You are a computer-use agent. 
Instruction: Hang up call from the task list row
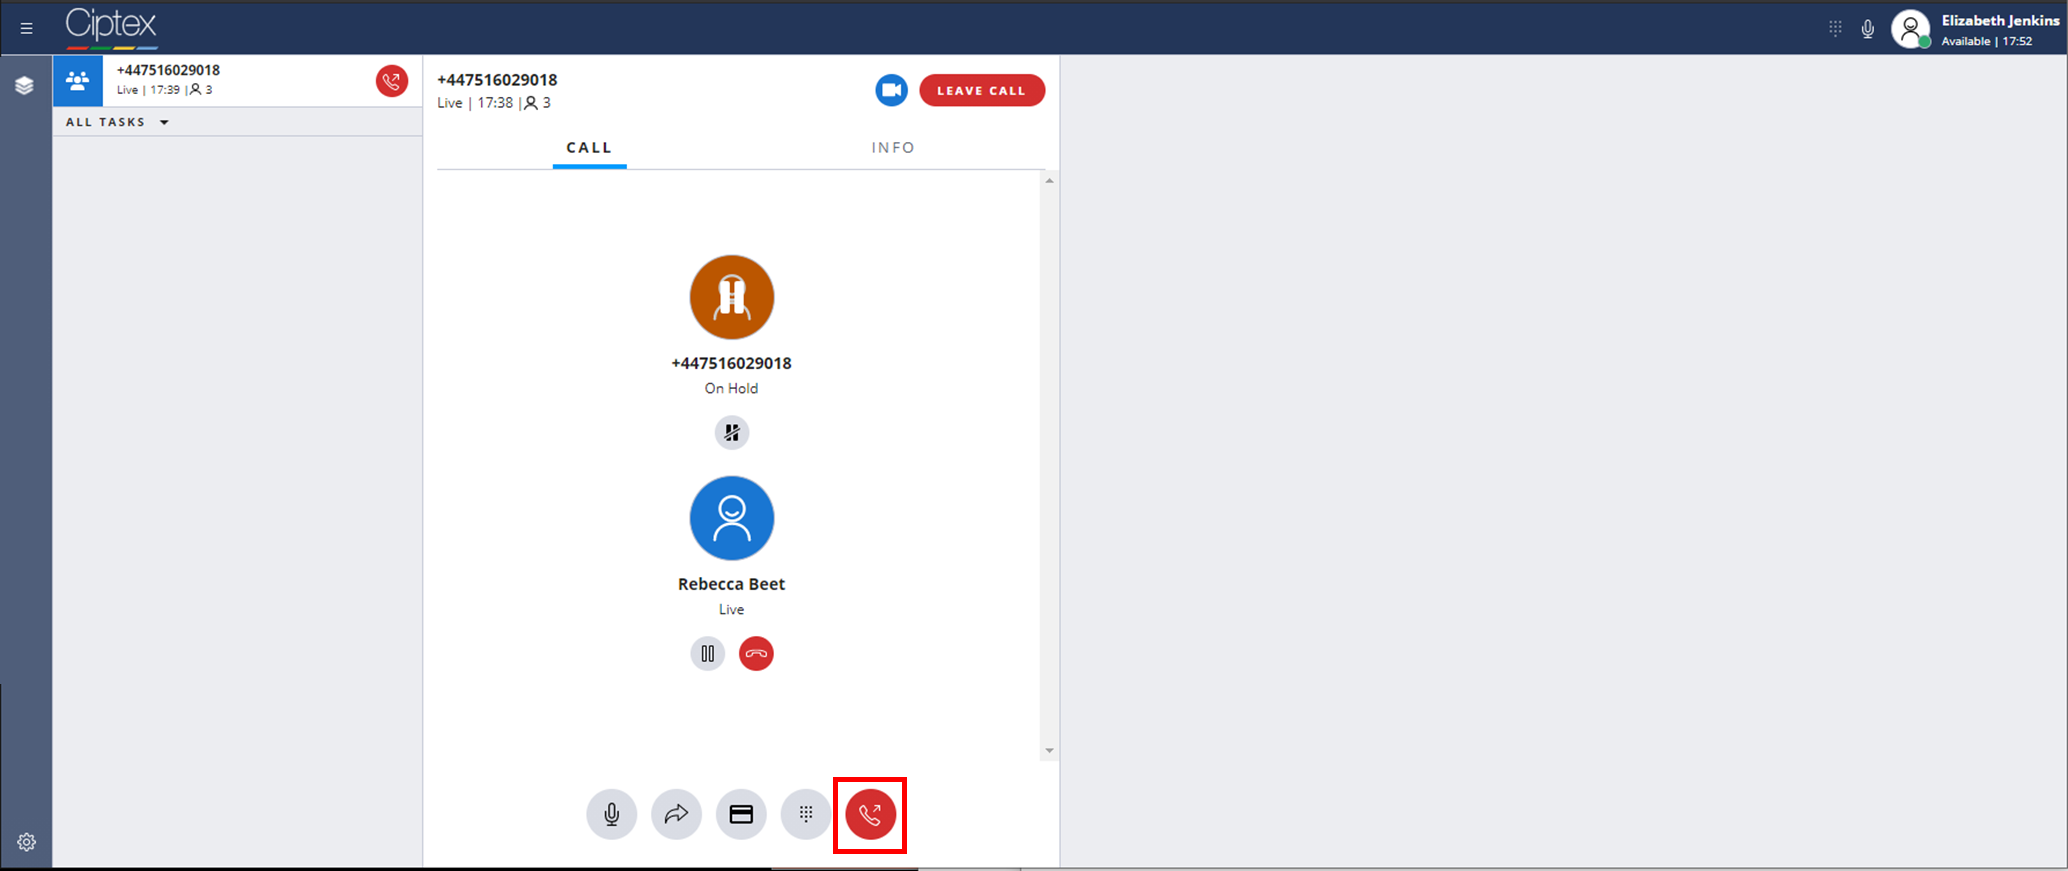click(392, 81)
